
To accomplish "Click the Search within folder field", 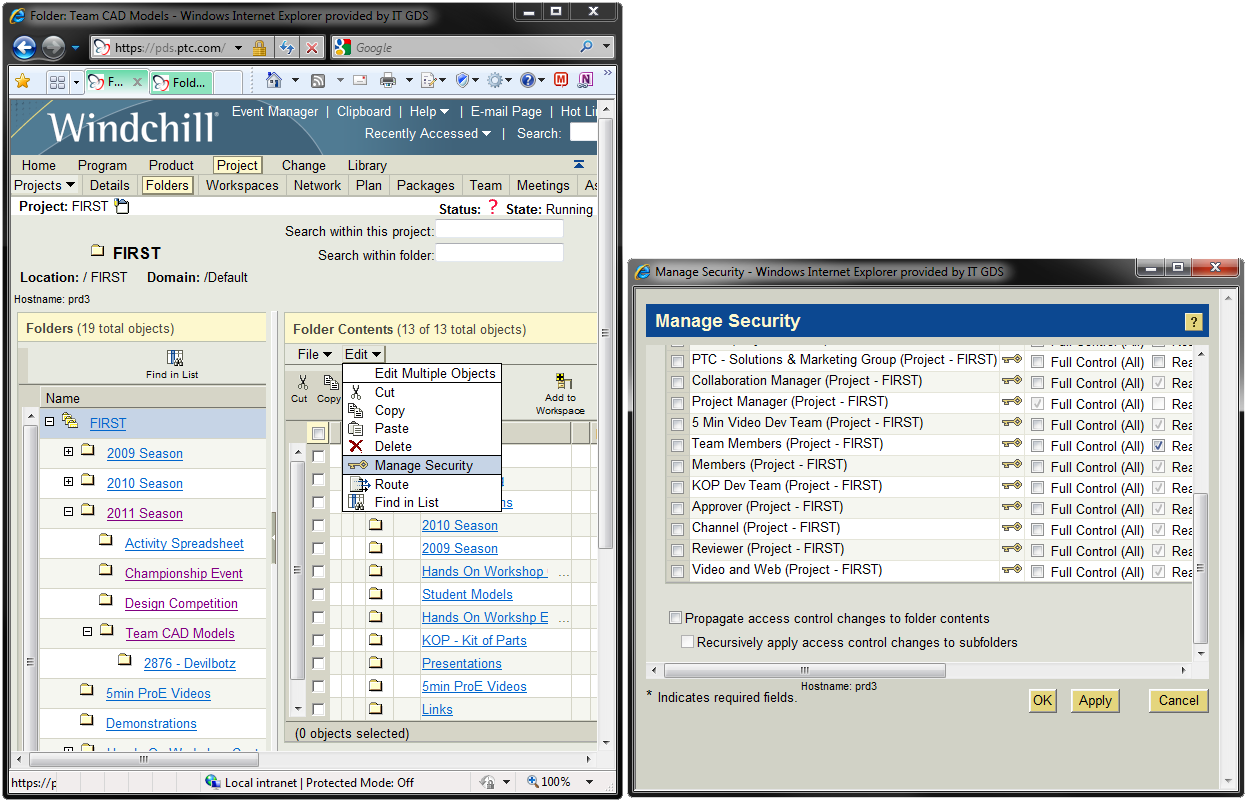I will [x=499, y=254].
